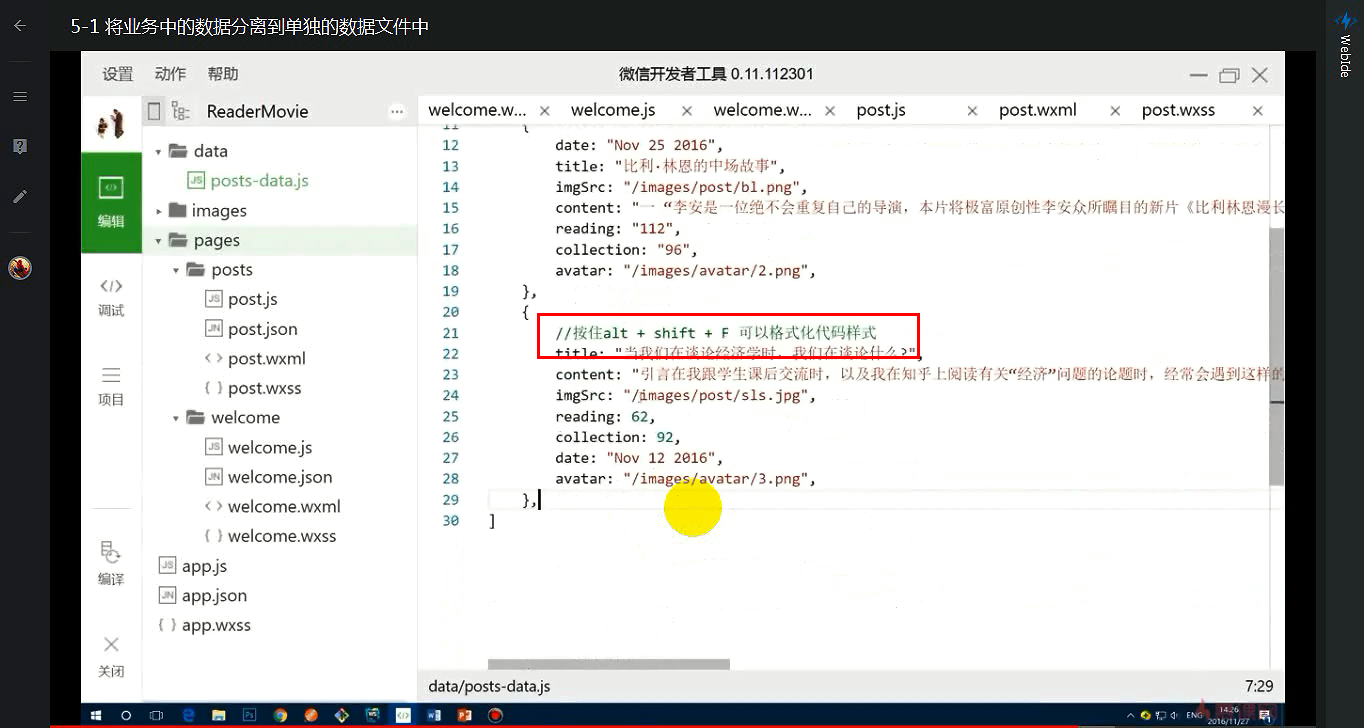Open the WebIDE panel on the right edge
The width and height of the screenshot is (1364, 728).
[1345, 44]
